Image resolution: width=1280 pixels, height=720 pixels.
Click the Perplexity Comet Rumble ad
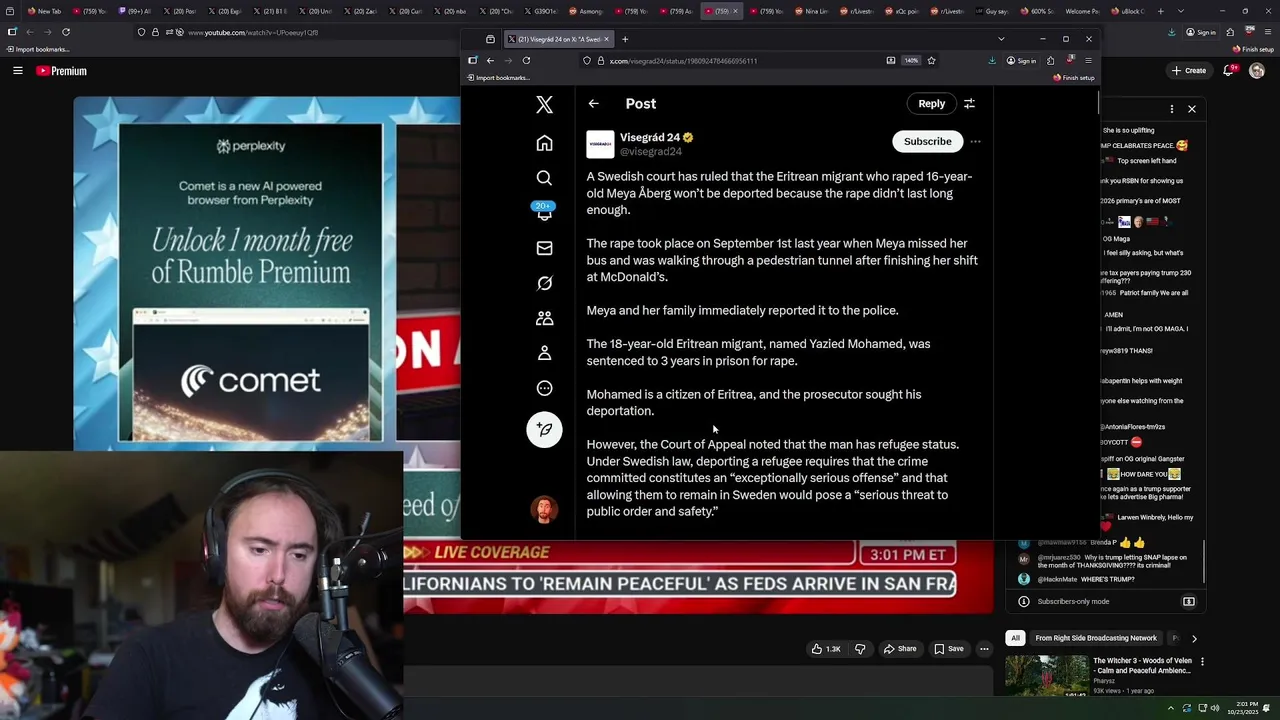pos(250,282)
